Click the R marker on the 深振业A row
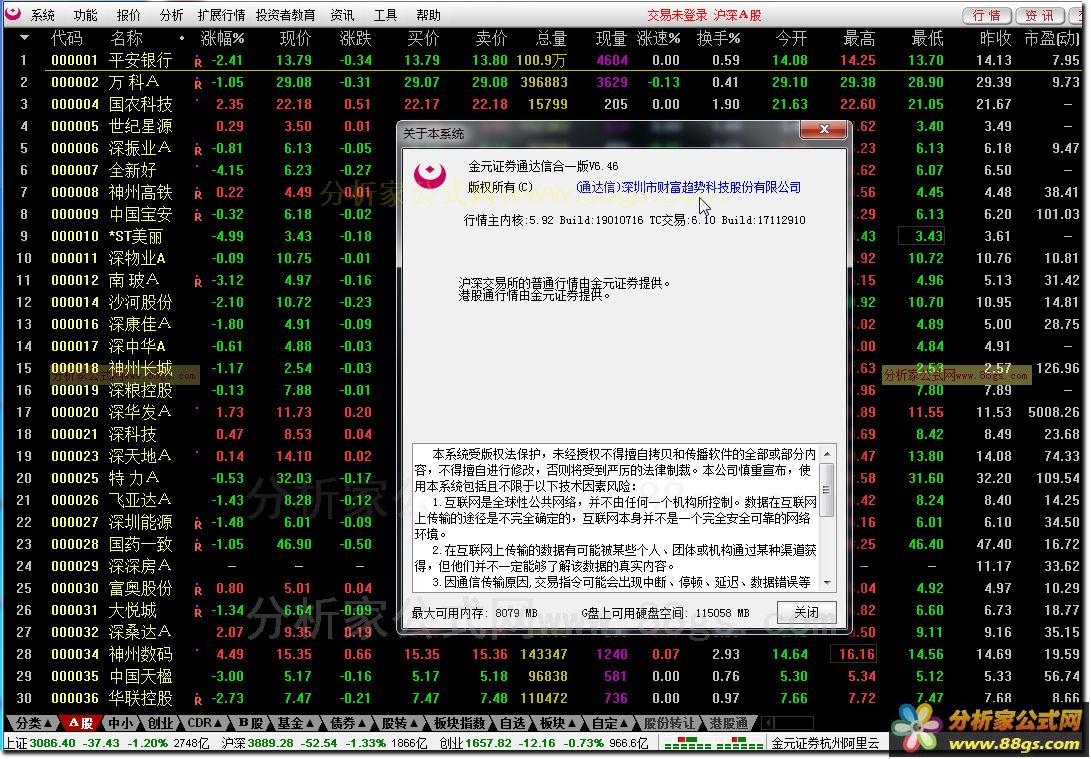This screenshot has width=1091, height=759. [x=198, y=150]
